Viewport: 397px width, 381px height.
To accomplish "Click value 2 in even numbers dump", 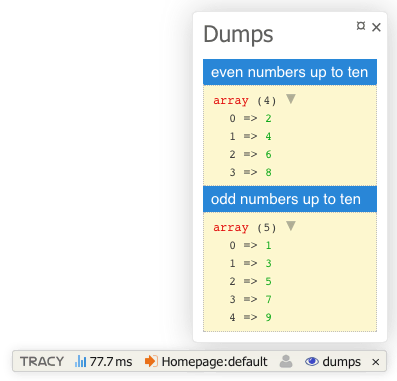I will (268, 118).
